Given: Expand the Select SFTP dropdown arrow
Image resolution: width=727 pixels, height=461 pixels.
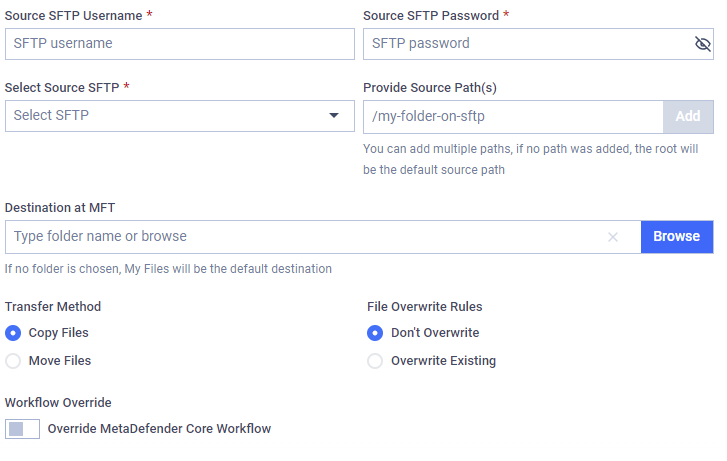Looking at the screenshot, I should click(334, 115).
